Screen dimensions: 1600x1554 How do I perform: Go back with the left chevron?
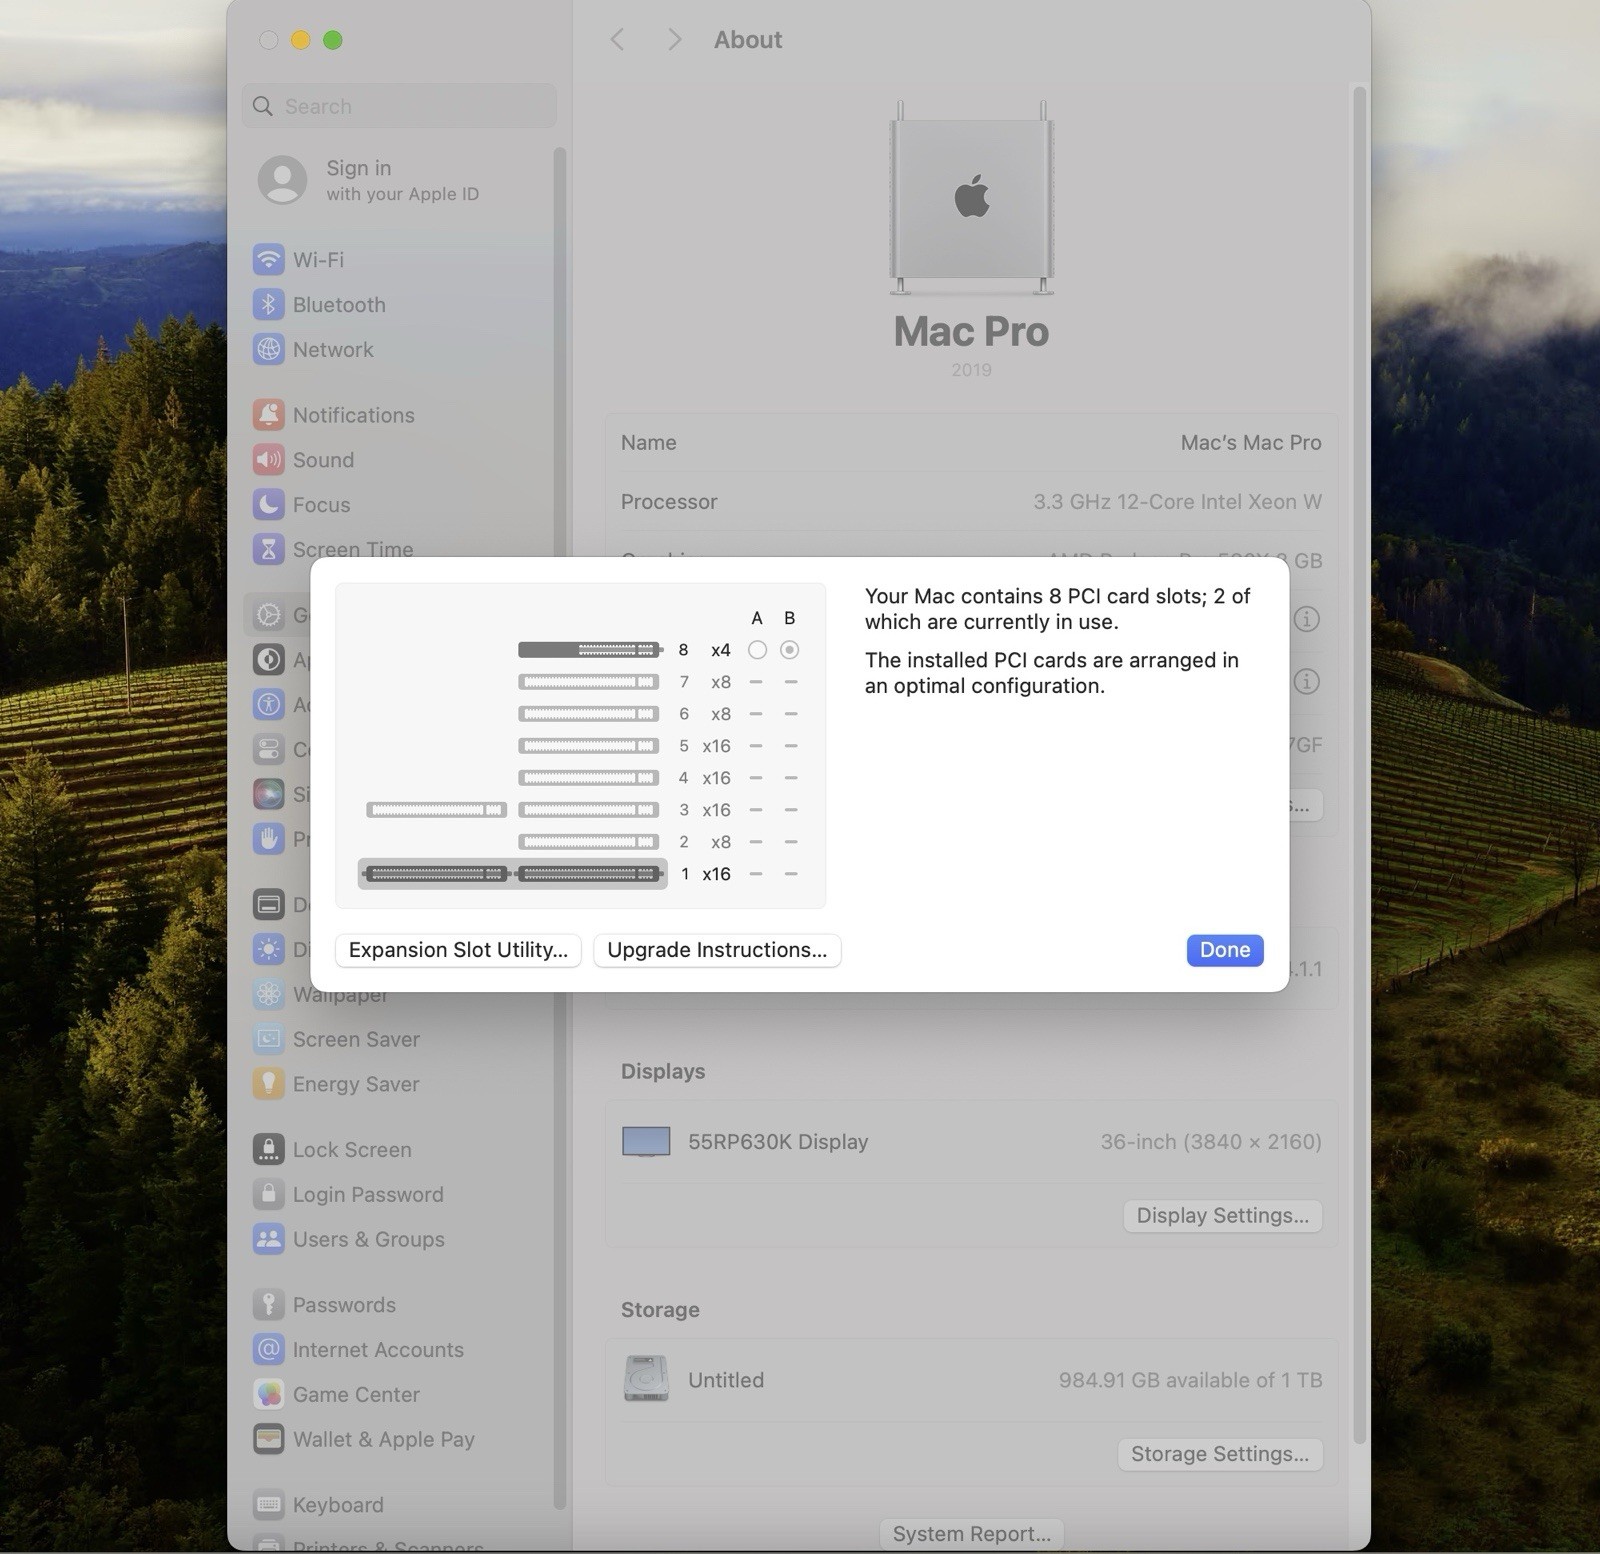coord(617,40)
